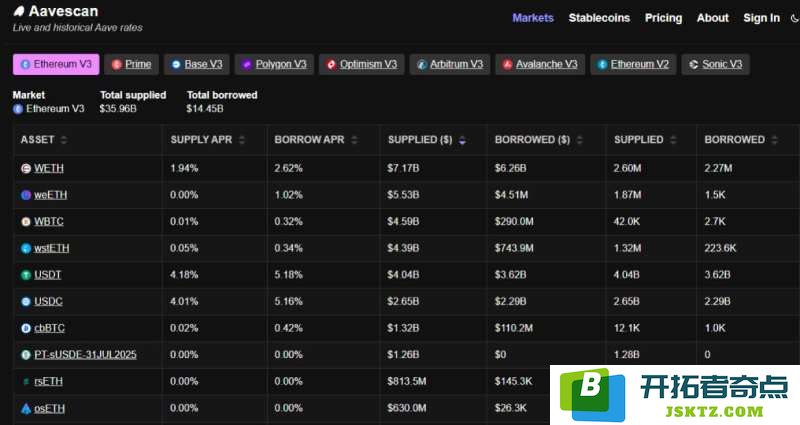Click Total supplied value $35.96B

pos(118,109)
